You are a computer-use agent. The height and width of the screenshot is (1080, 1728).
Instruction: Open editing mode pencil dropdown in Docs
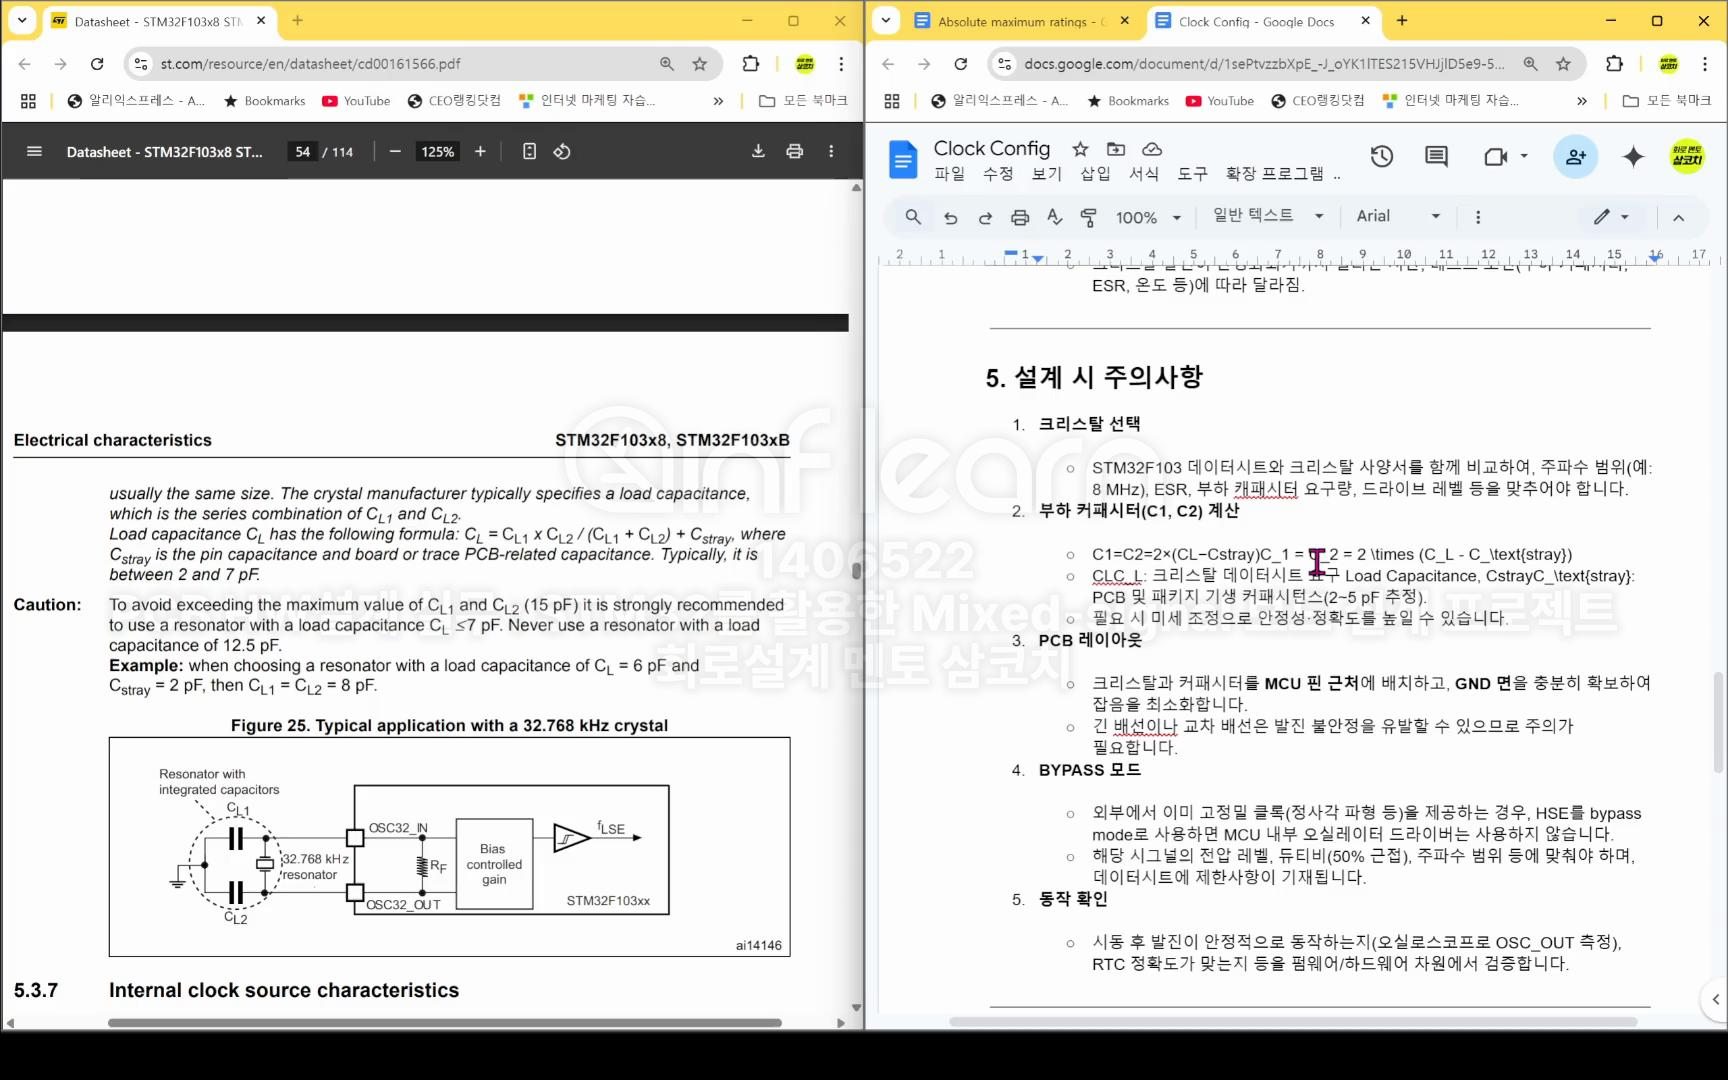pos(1611,217)
